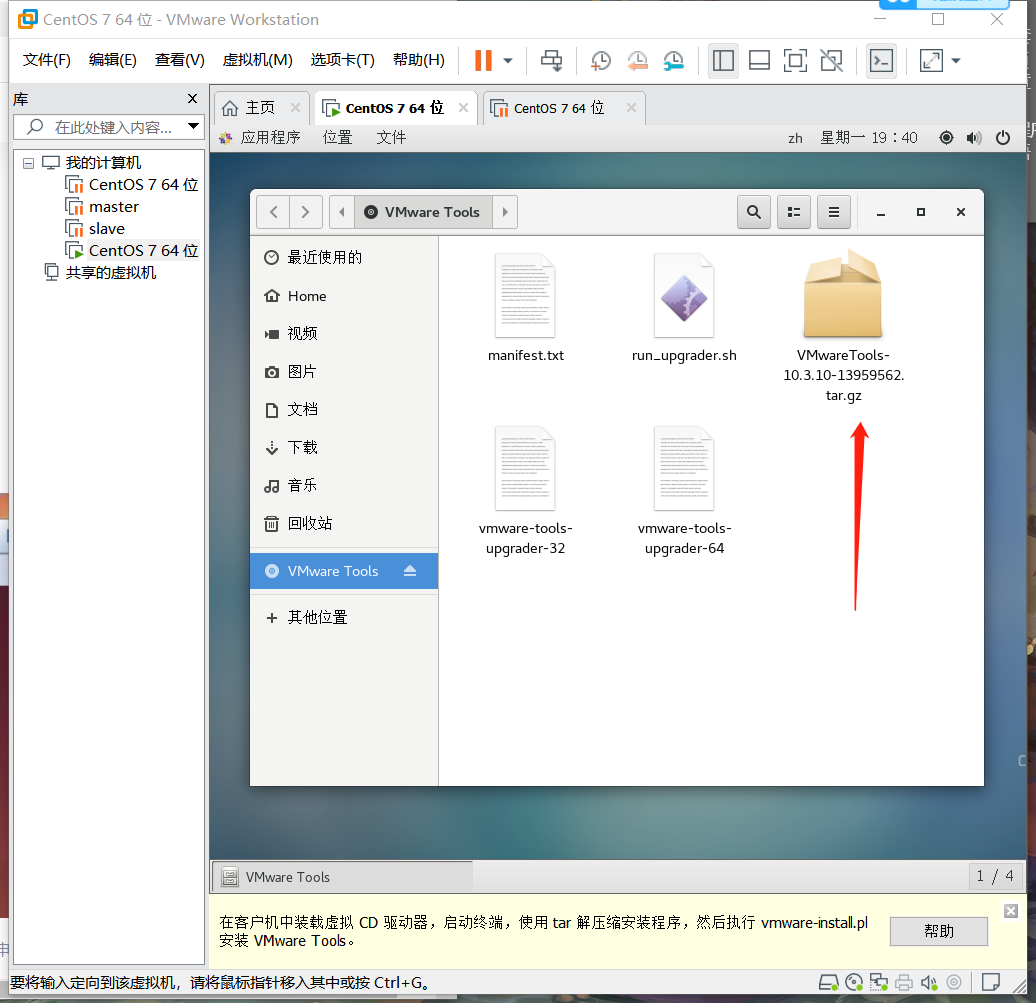The width and height of the screenshot is (1036, 1003).
Task: Open the stretch display dropdown arrow
Action: tap(955, 61)
